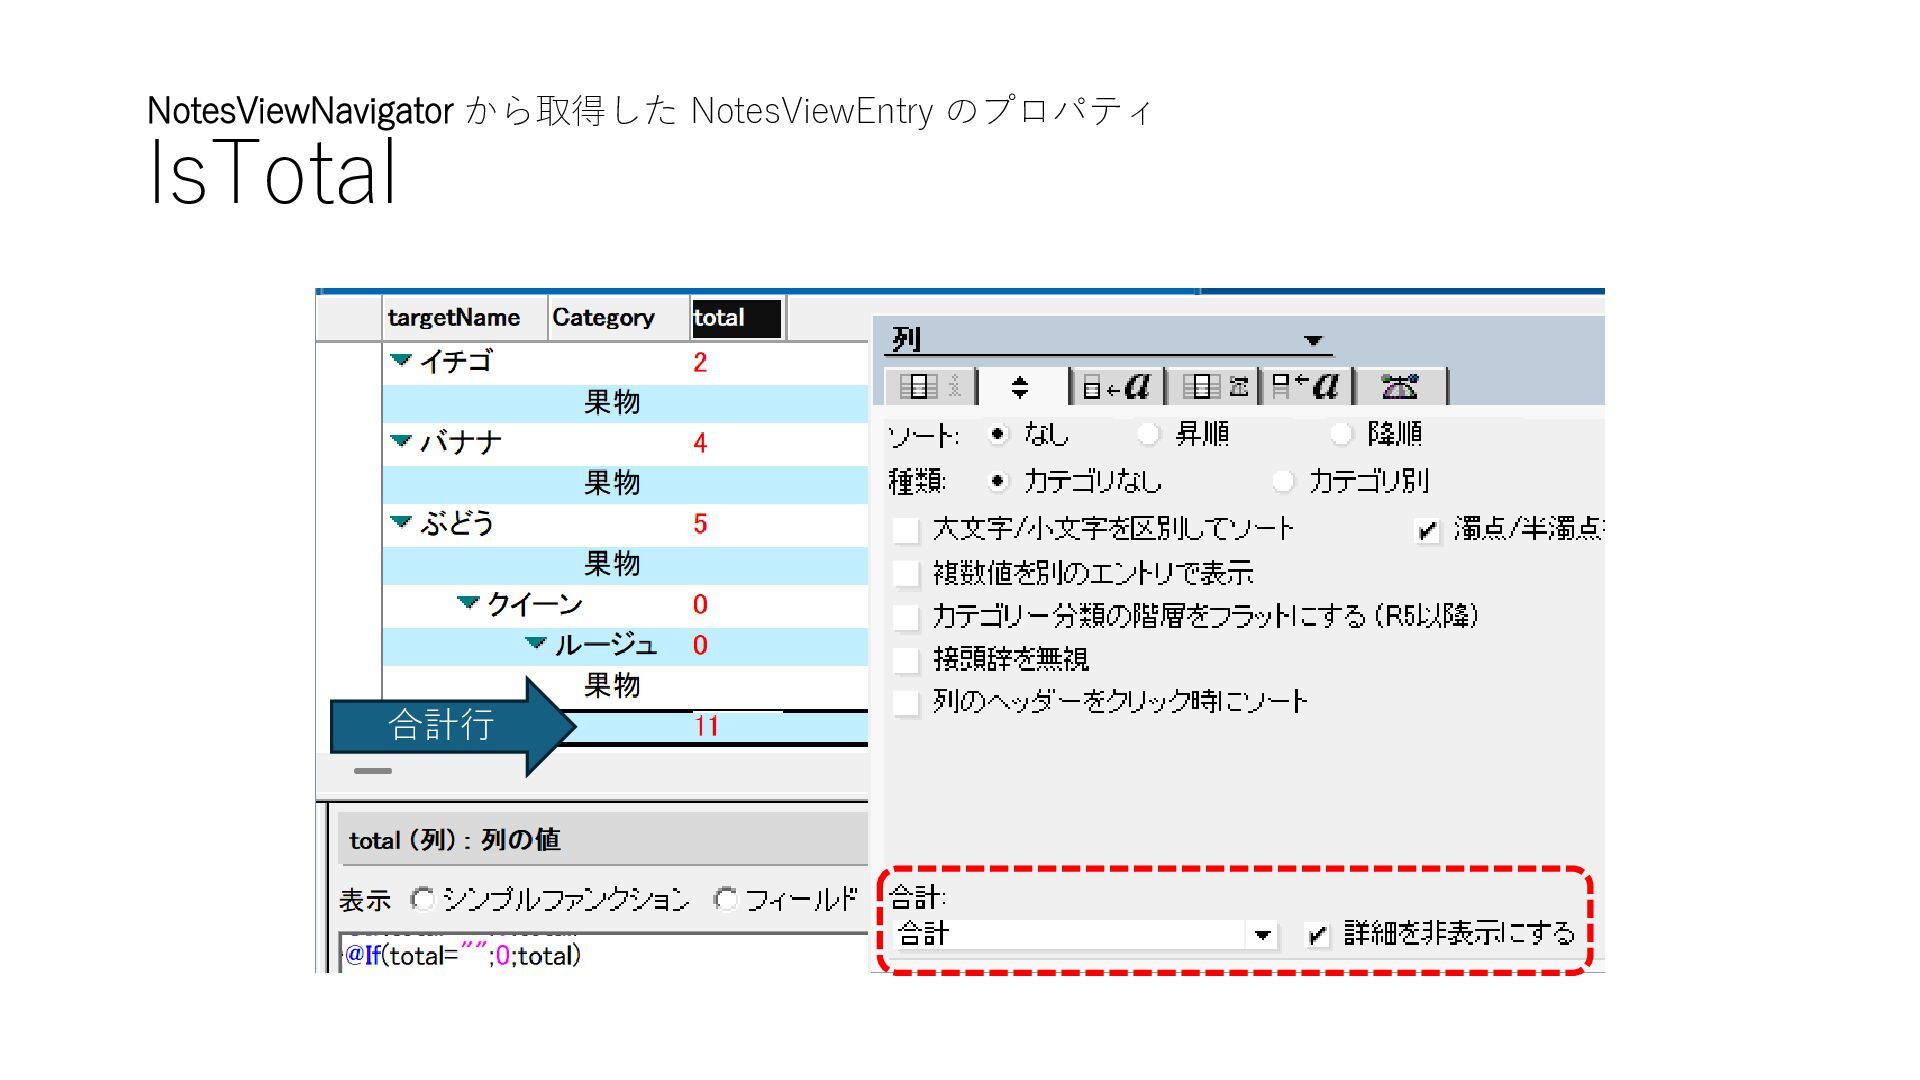Image resolution: width=1920 pixels, height=1080 pixels.
Task: Open the 列 properties box selector dropdown
Action: click(1313, 341)
